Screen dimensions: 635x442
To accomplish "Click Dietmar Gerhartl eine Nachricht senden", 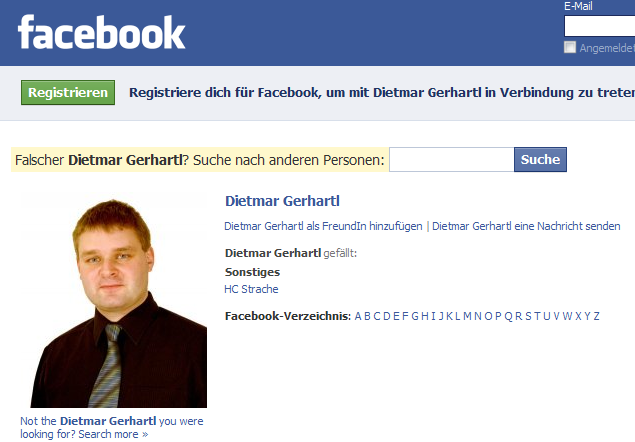I will (526, 226).
